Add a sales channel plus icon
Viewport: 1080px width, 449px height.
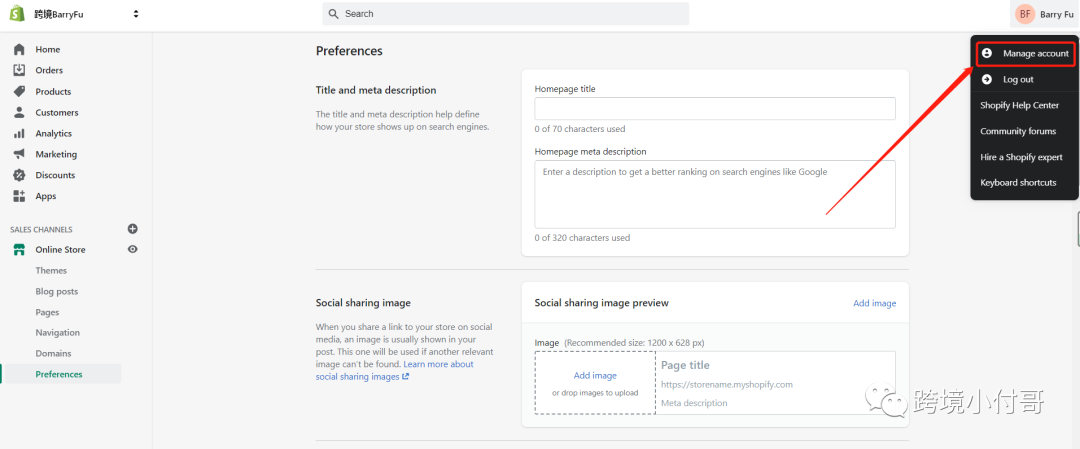133,229
